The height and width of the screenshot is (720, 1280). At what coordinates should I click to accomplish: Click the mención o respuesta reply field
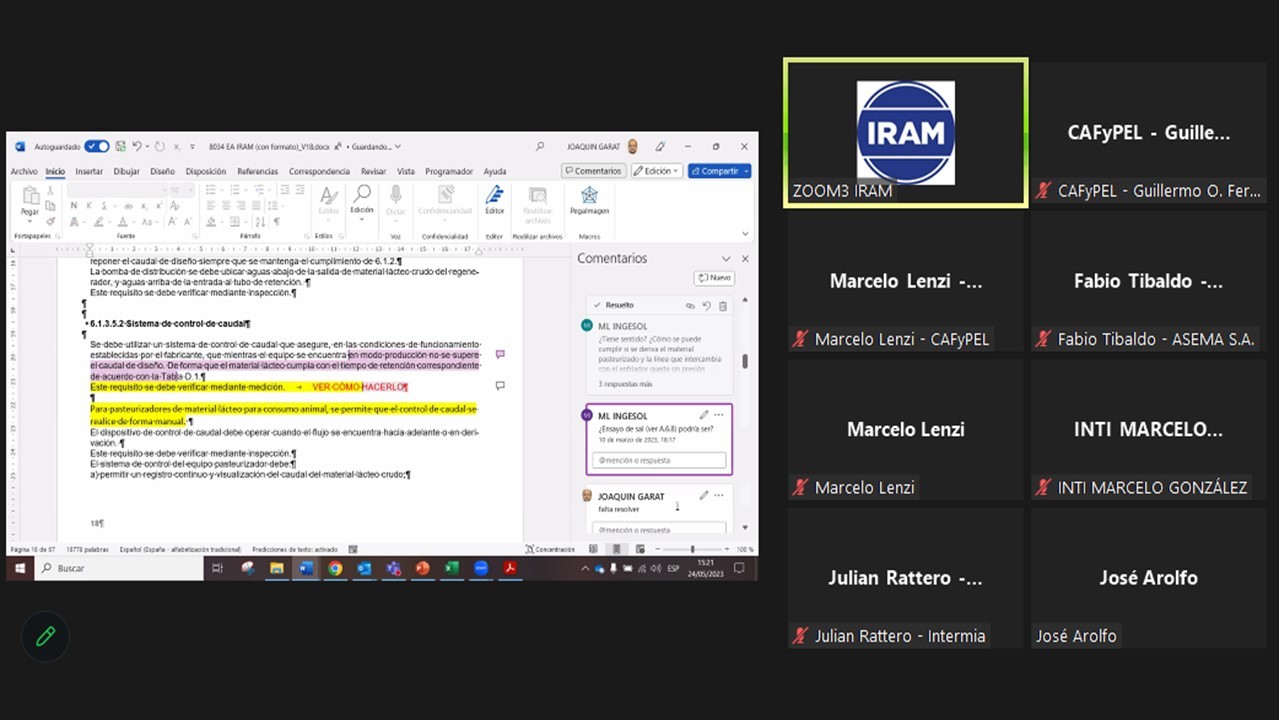[659, 460]
